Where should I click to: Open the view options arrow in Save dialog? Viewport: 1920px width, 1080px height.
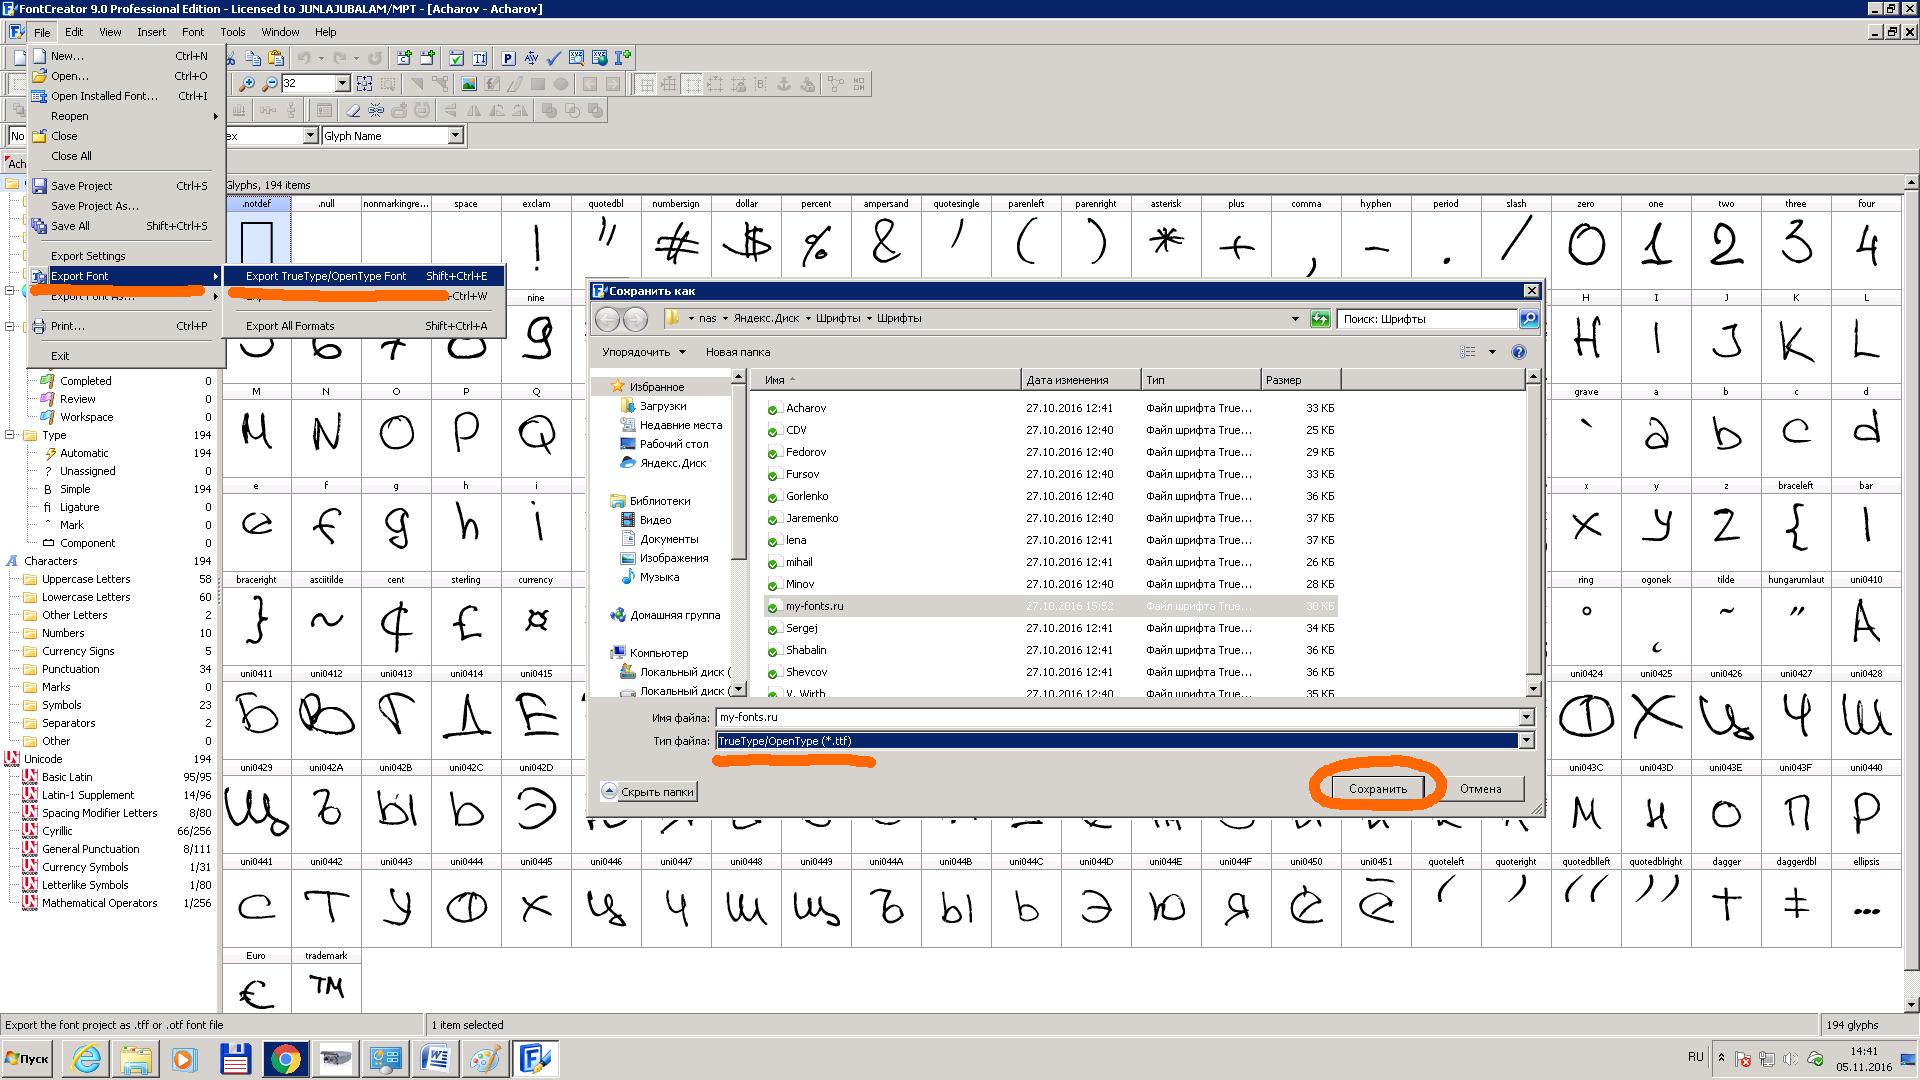(1492, 352)
